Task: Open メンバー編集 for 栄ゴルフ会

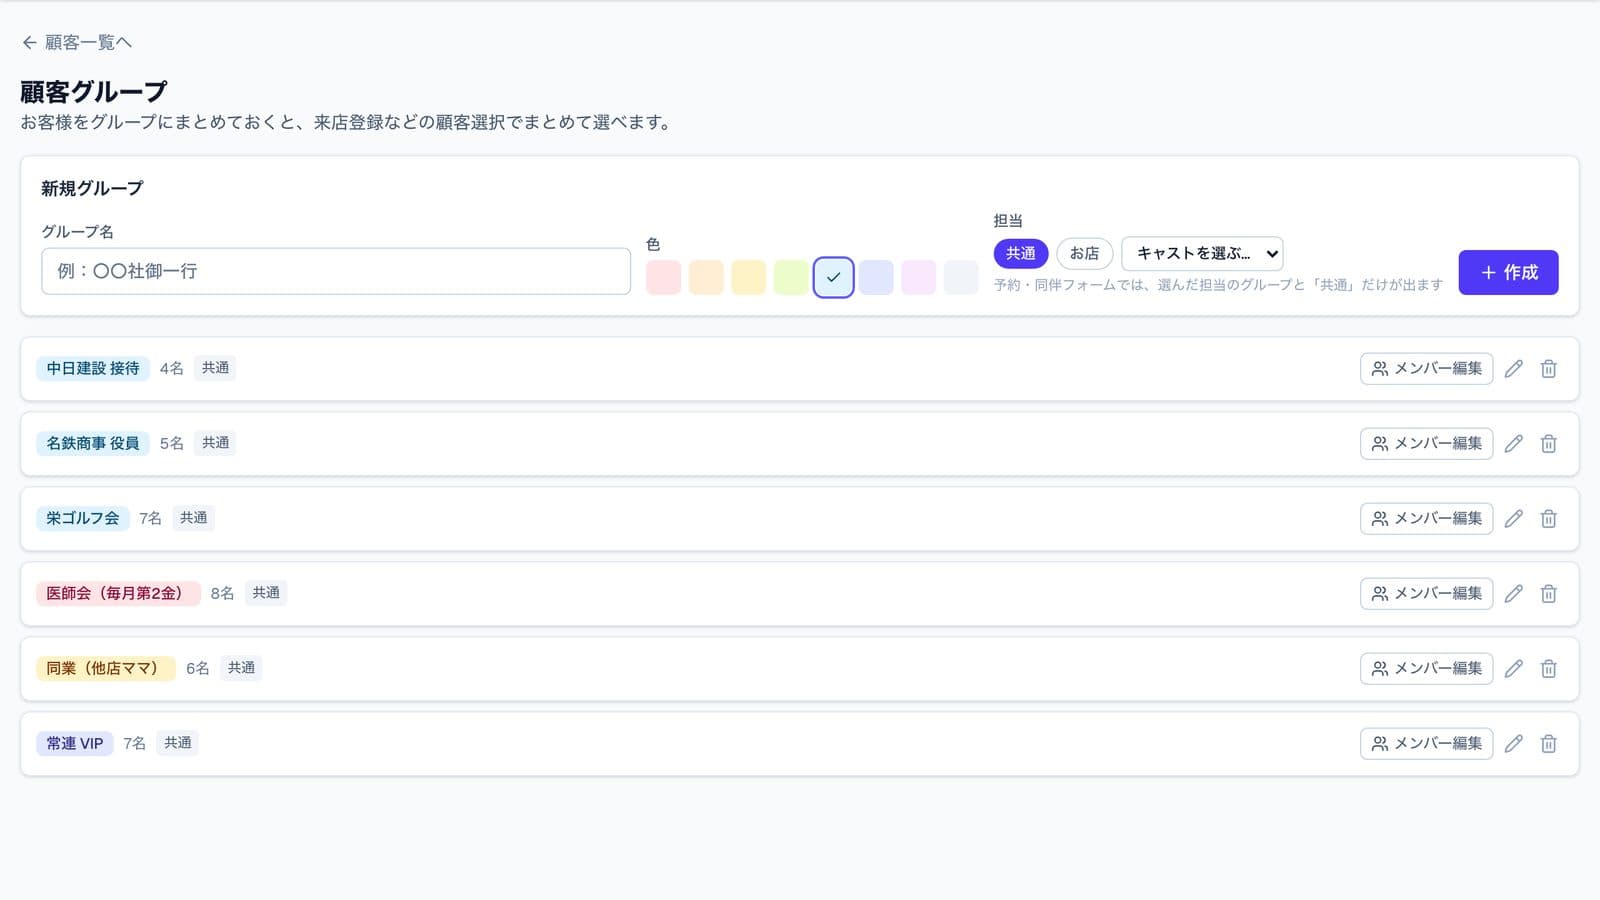Action: (1426, 519)
